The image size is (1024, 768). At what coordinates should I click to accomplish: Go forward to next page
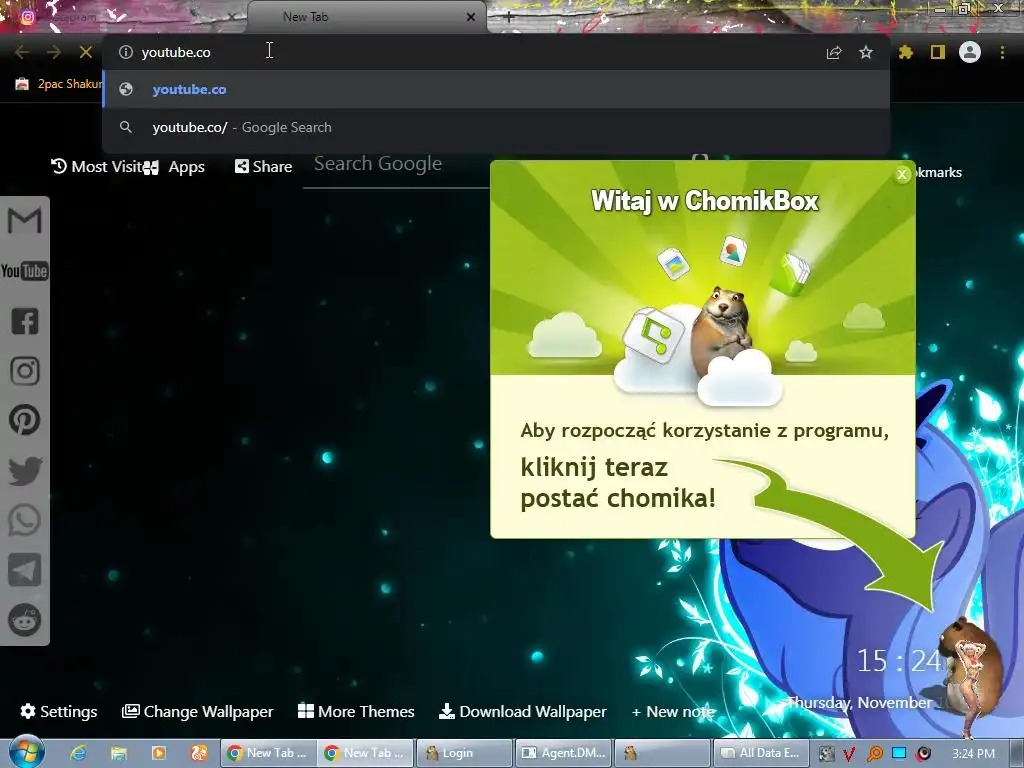coord(54,52)
